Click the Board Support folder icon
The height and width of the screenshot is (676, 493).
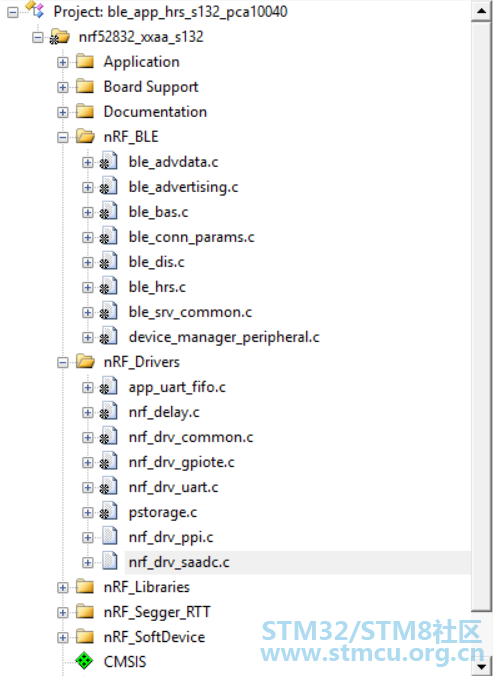85,87
